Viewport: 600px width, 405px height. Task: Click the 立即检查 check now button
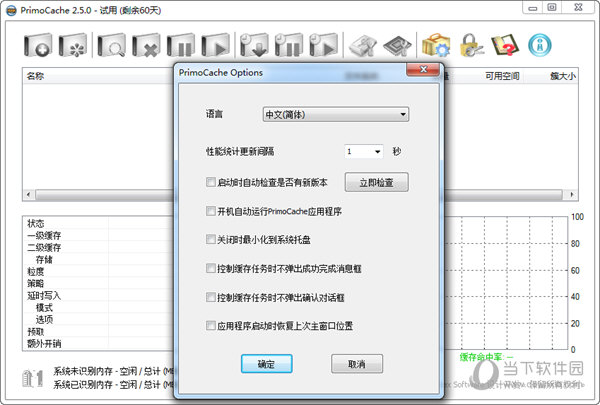tap(377, 182)
